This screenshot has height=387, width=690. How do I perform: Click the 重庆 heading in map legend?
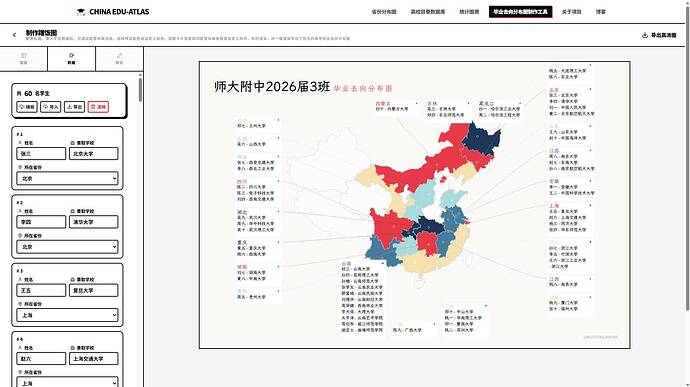click(242, 243)
